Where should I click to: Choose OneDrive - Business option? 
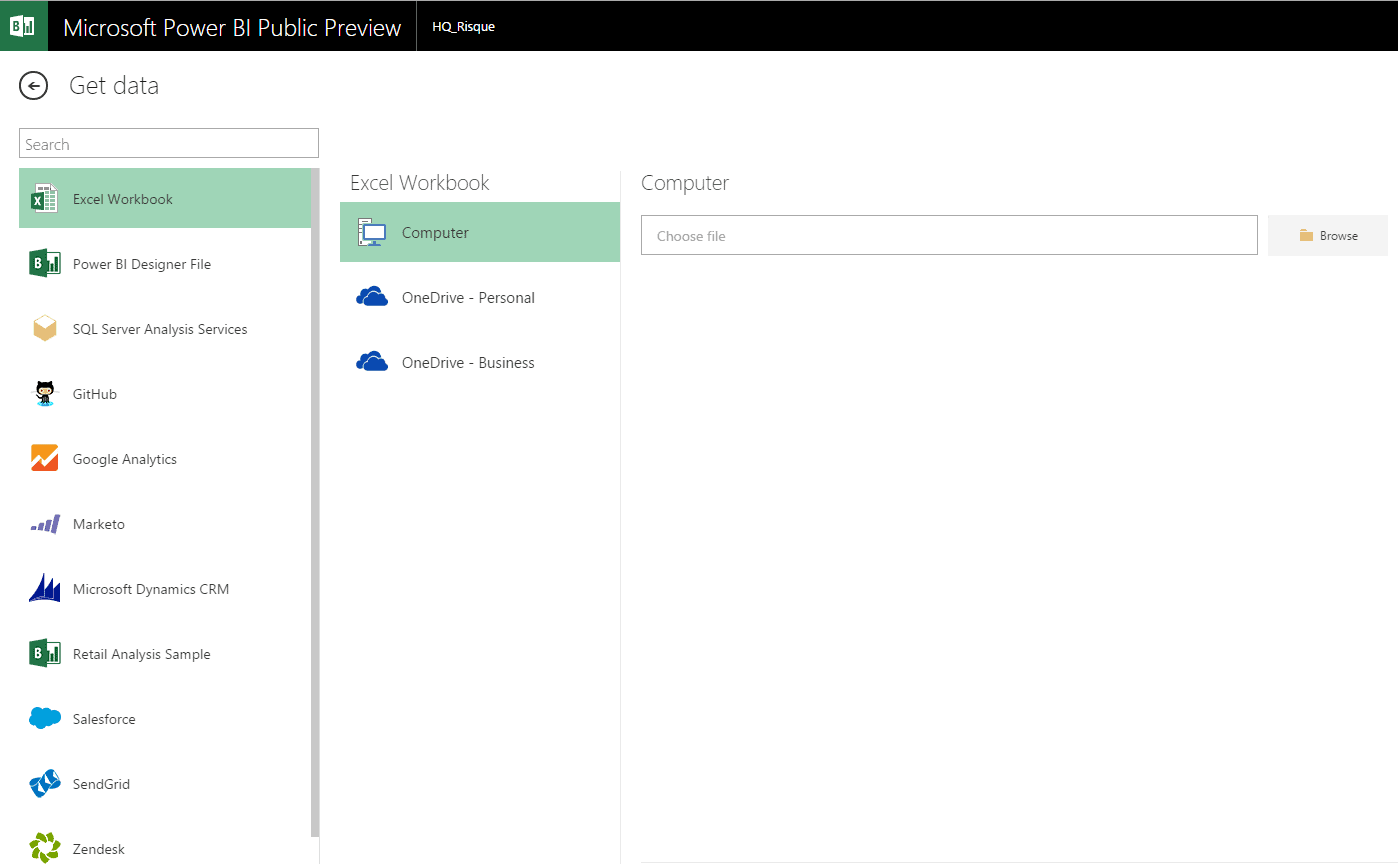click(x=468, y=363)
